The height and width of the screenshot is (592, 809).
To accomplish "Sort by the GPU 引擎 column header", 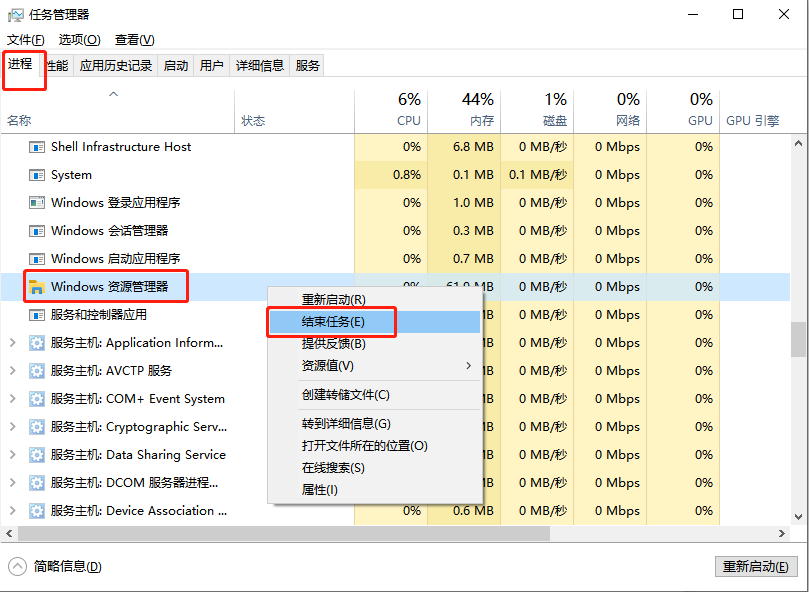I will [x=755, y=111].
